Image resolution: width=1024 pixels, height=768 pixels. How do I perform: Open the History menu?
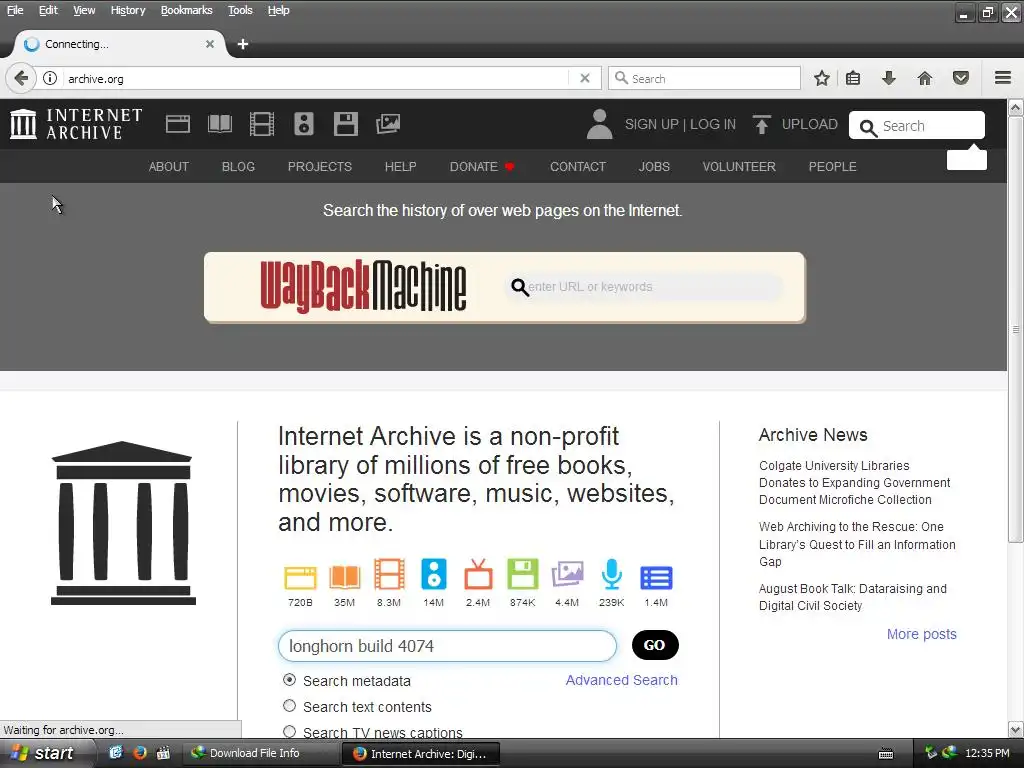128,10
